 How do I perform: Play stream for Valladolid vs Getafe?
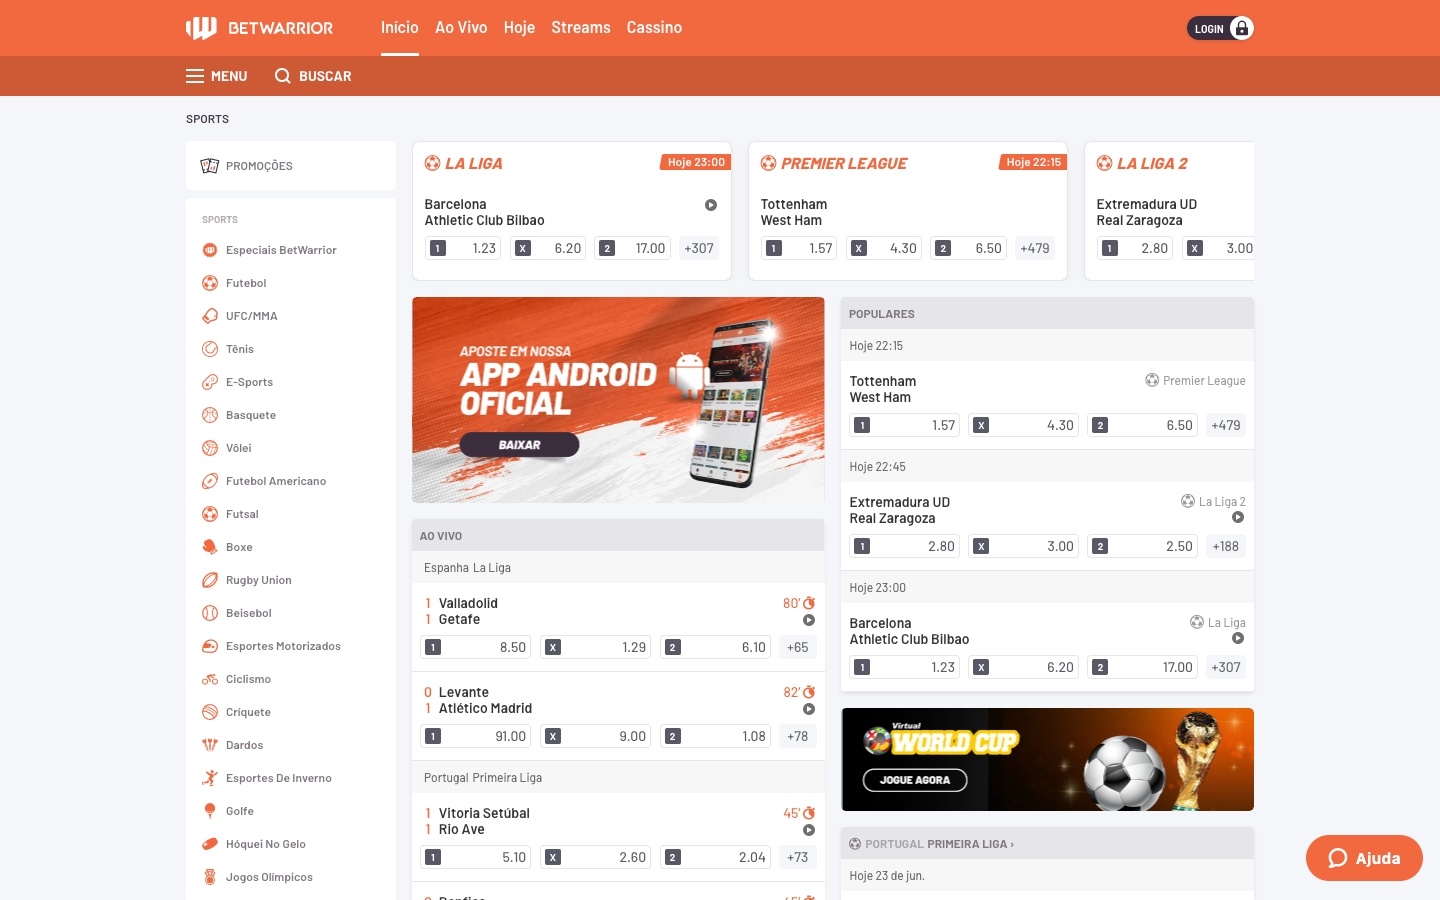tap(809, 620)
